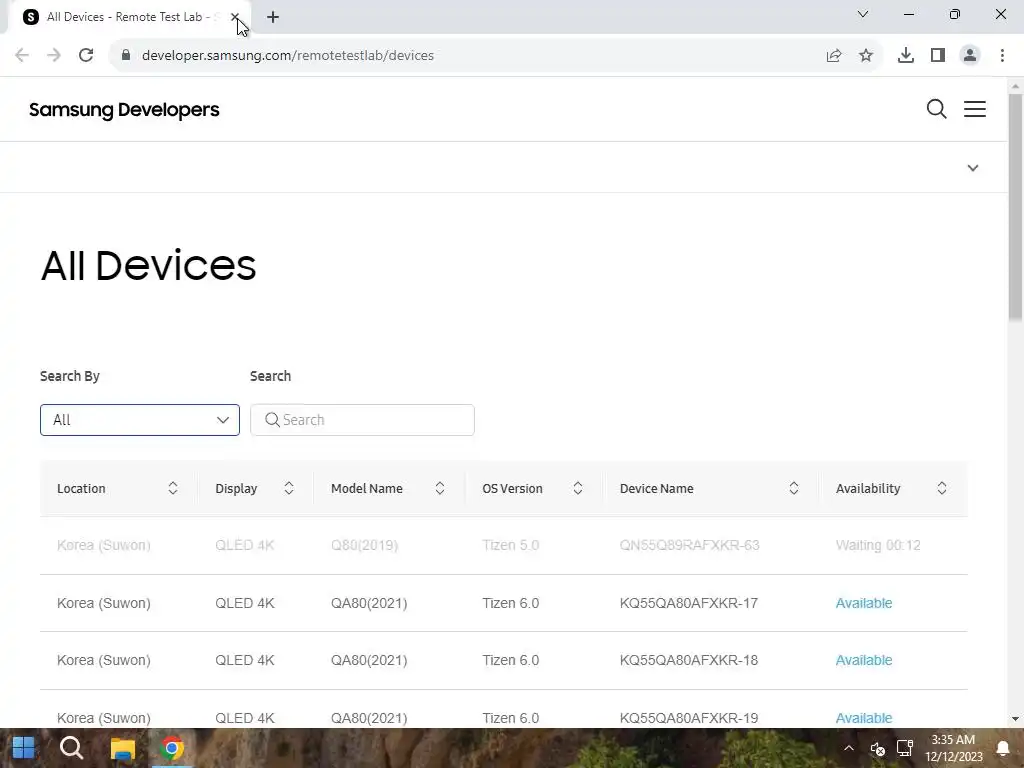The width and height of the screenshot is (1024, 768).
Task: Open the tab search dropdown chevron
Action: (862, 14)
